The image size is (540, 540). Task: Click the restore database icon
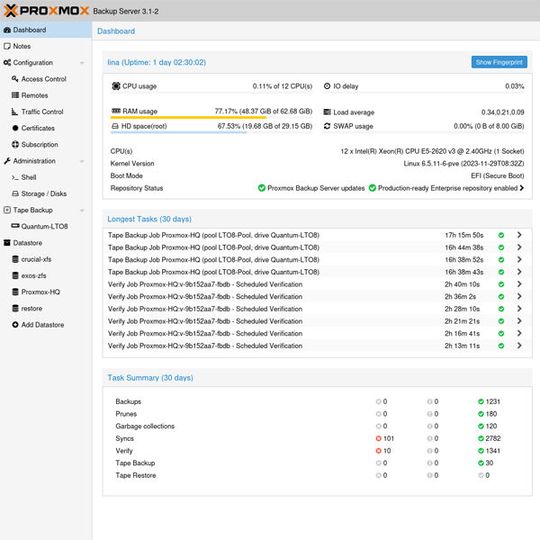coord(15,308)
